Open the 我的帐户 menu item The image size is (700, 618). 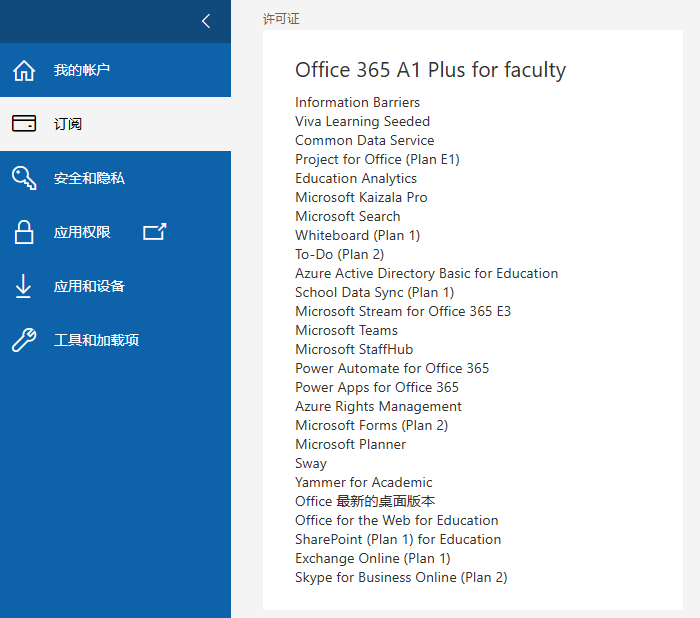115,70
